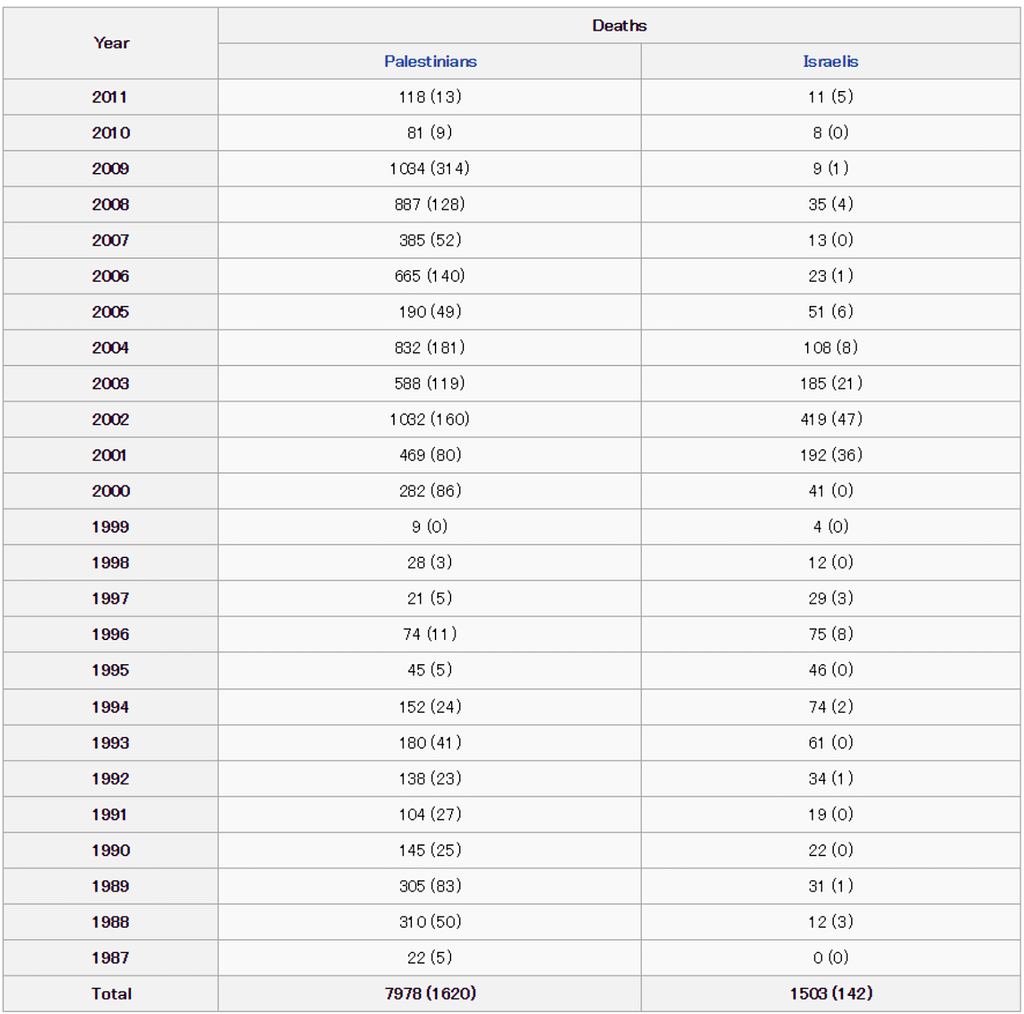Click the Year column header cell
Image resolution: width=1024 pixels, height=1014 pixels.
pos(111,43)
